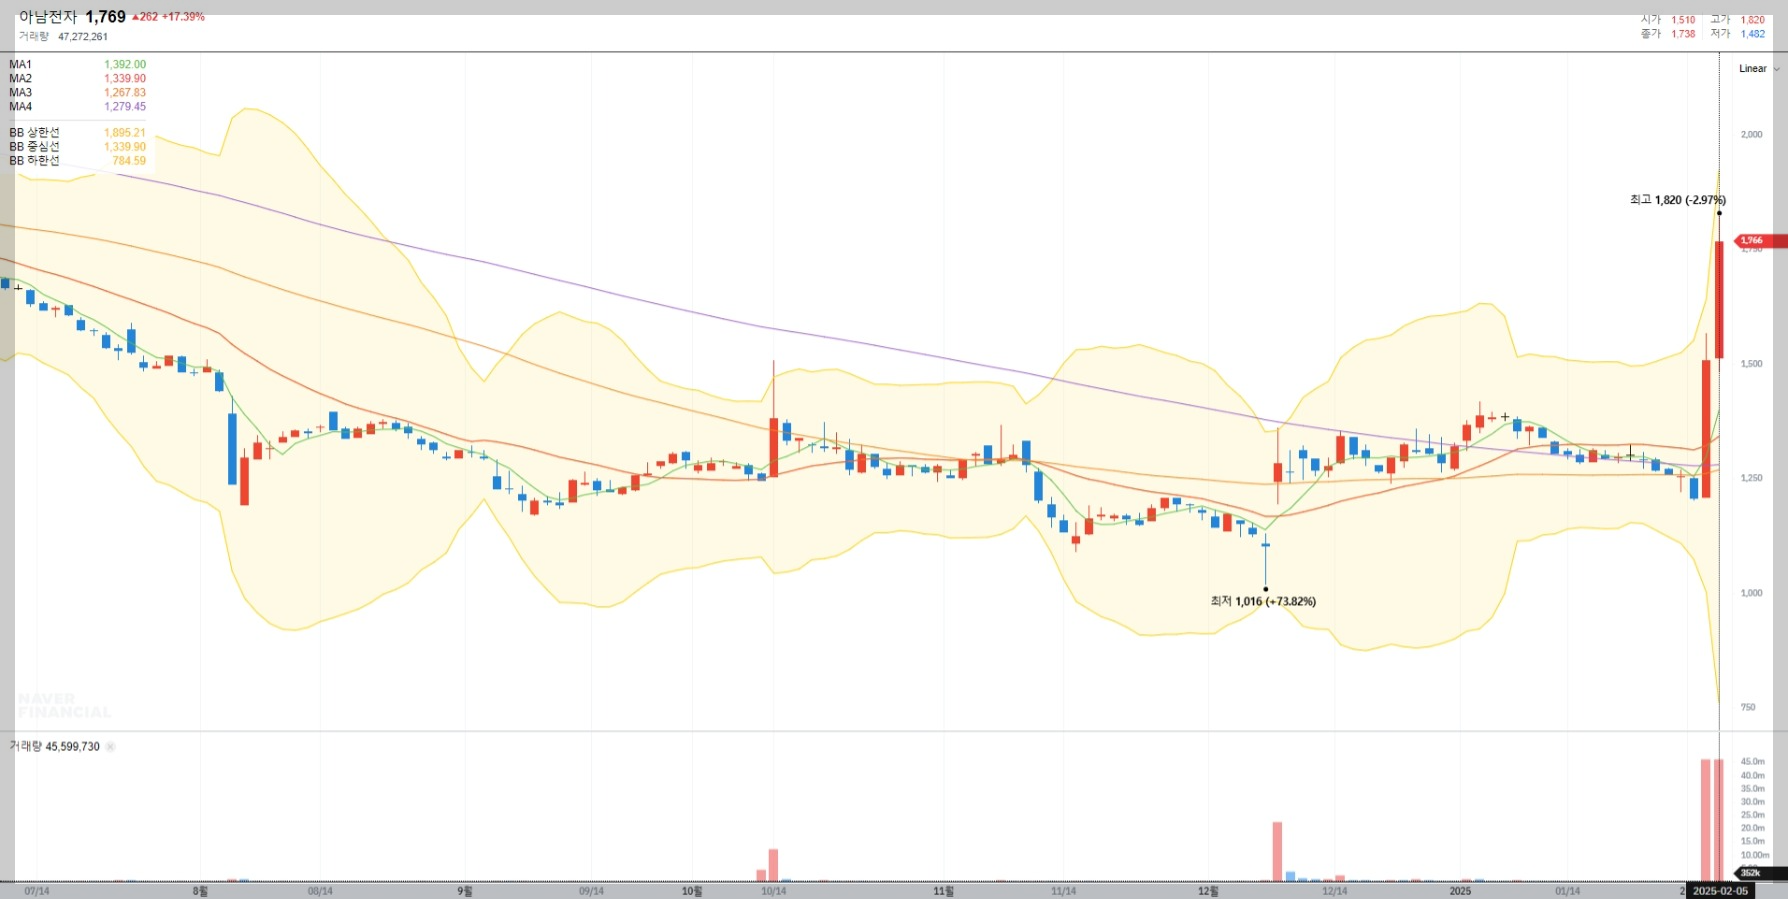
Task: Click the 750 price axis label
Action: [x=1748, y=708]
